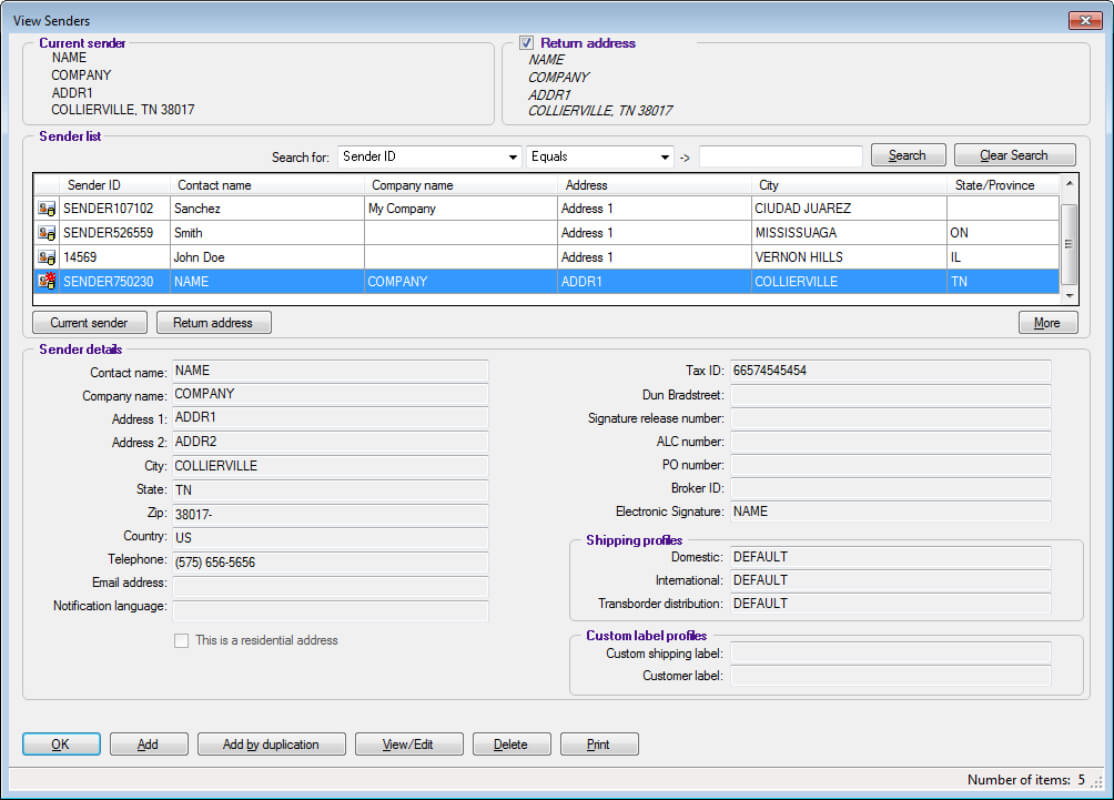Click the Address 1 field showing ADDR1
1114x800 pixels.
pos(330,418)
